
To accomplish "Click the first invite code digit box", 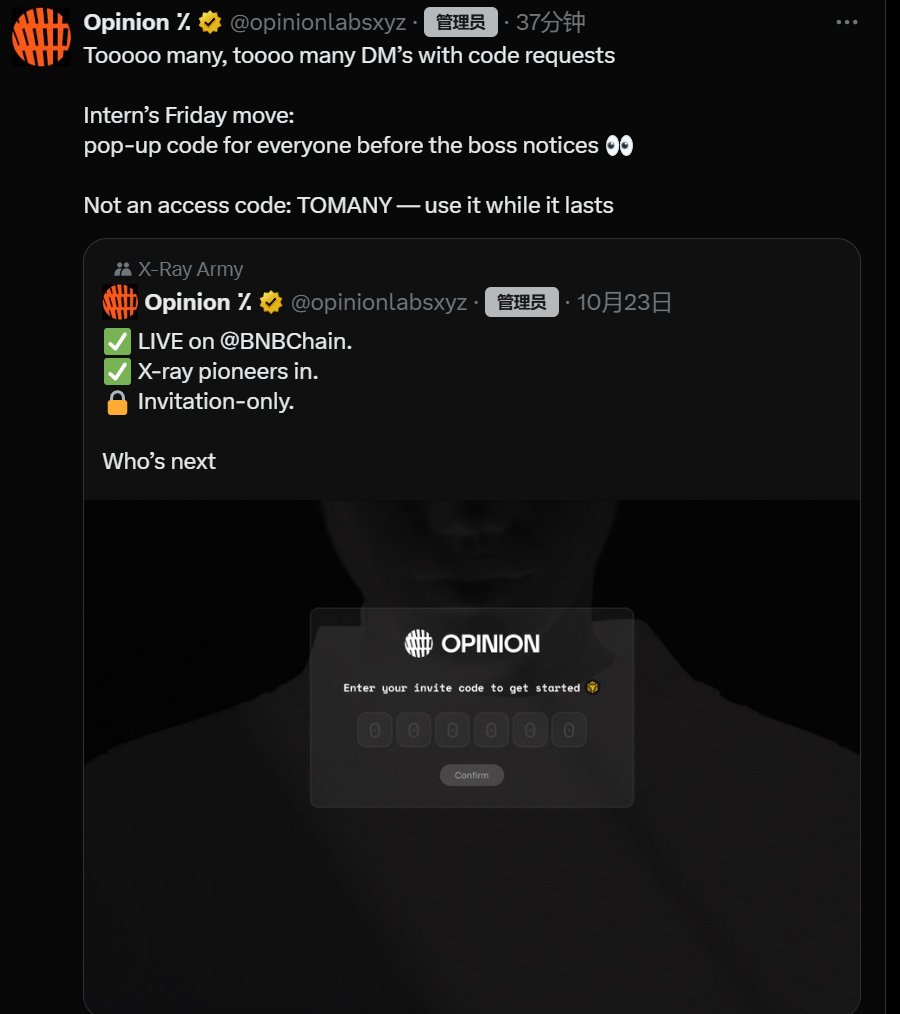I will click(375, 730).
